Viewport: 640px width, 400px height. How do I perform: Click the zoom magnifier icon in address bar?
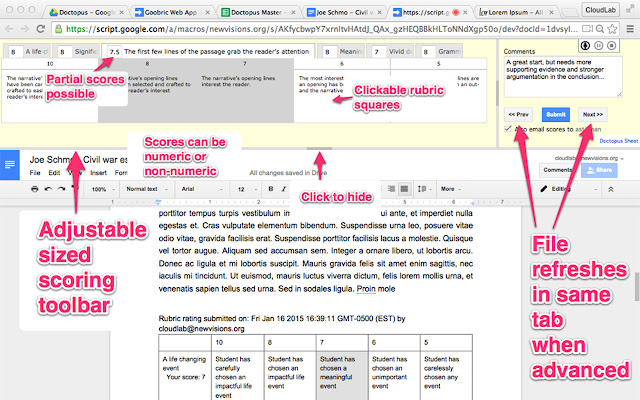click(600, 29)
